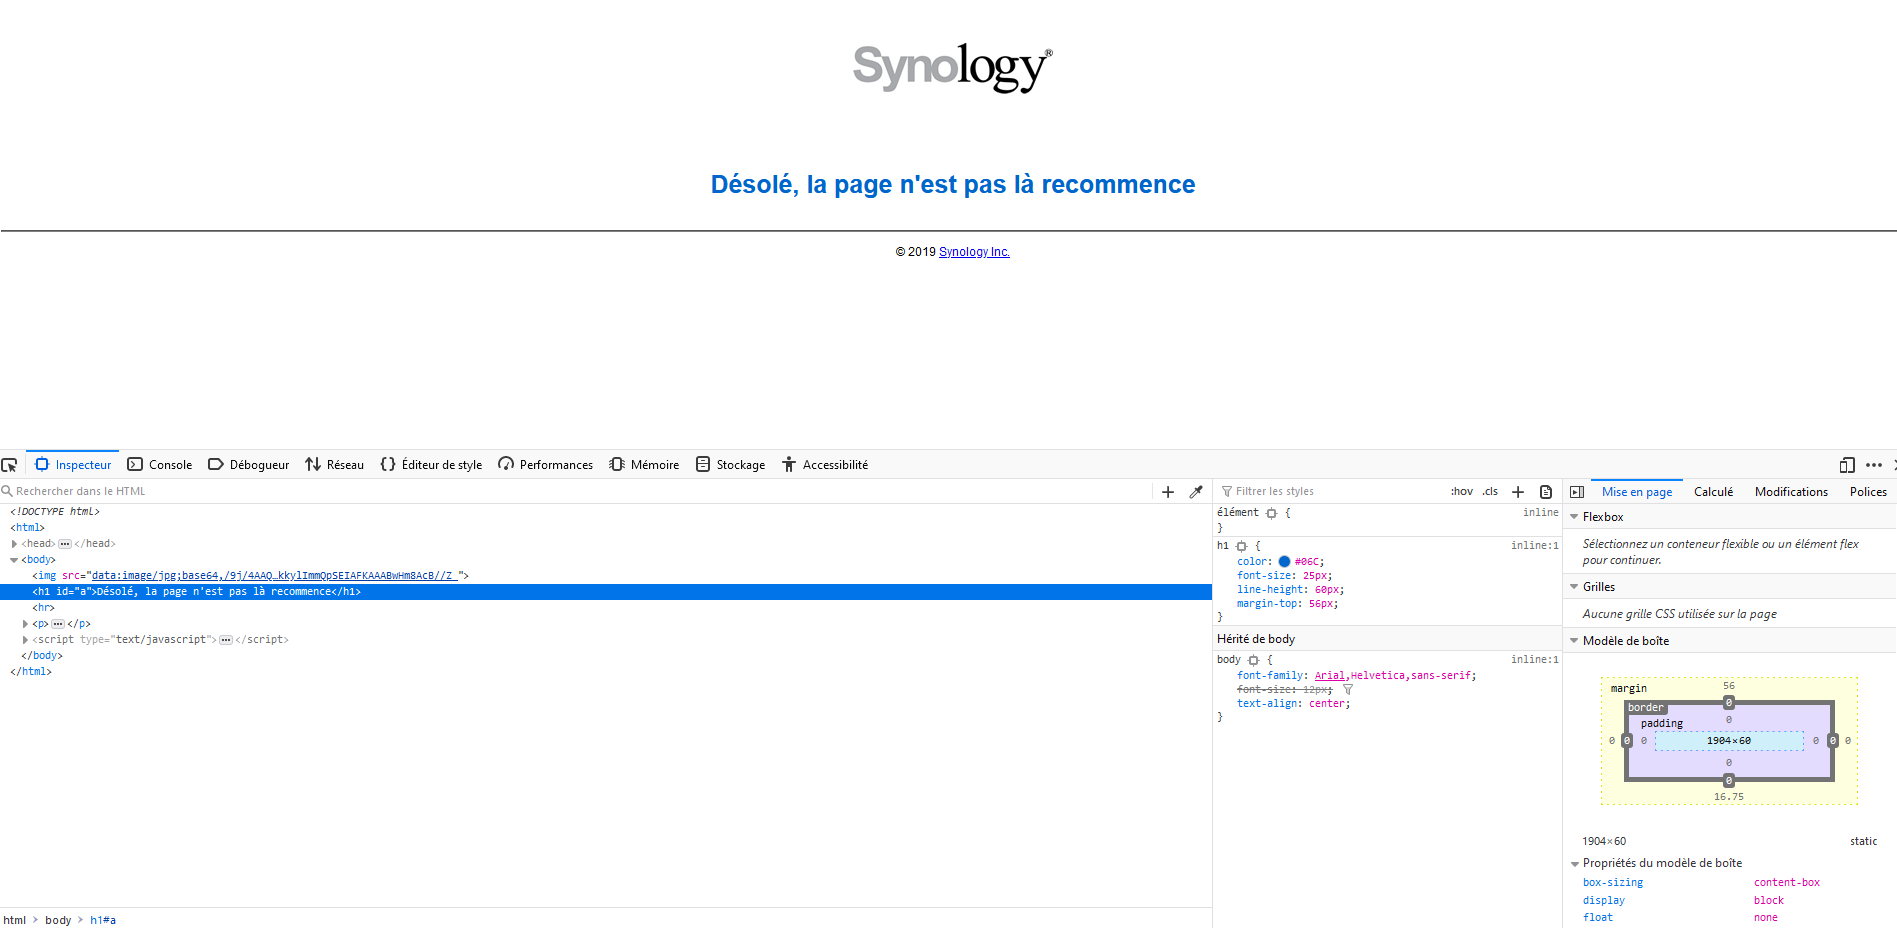The width and height of the screenshot is (1897, 928).
Task: Expand the head element node
Action: coord(14,544)
